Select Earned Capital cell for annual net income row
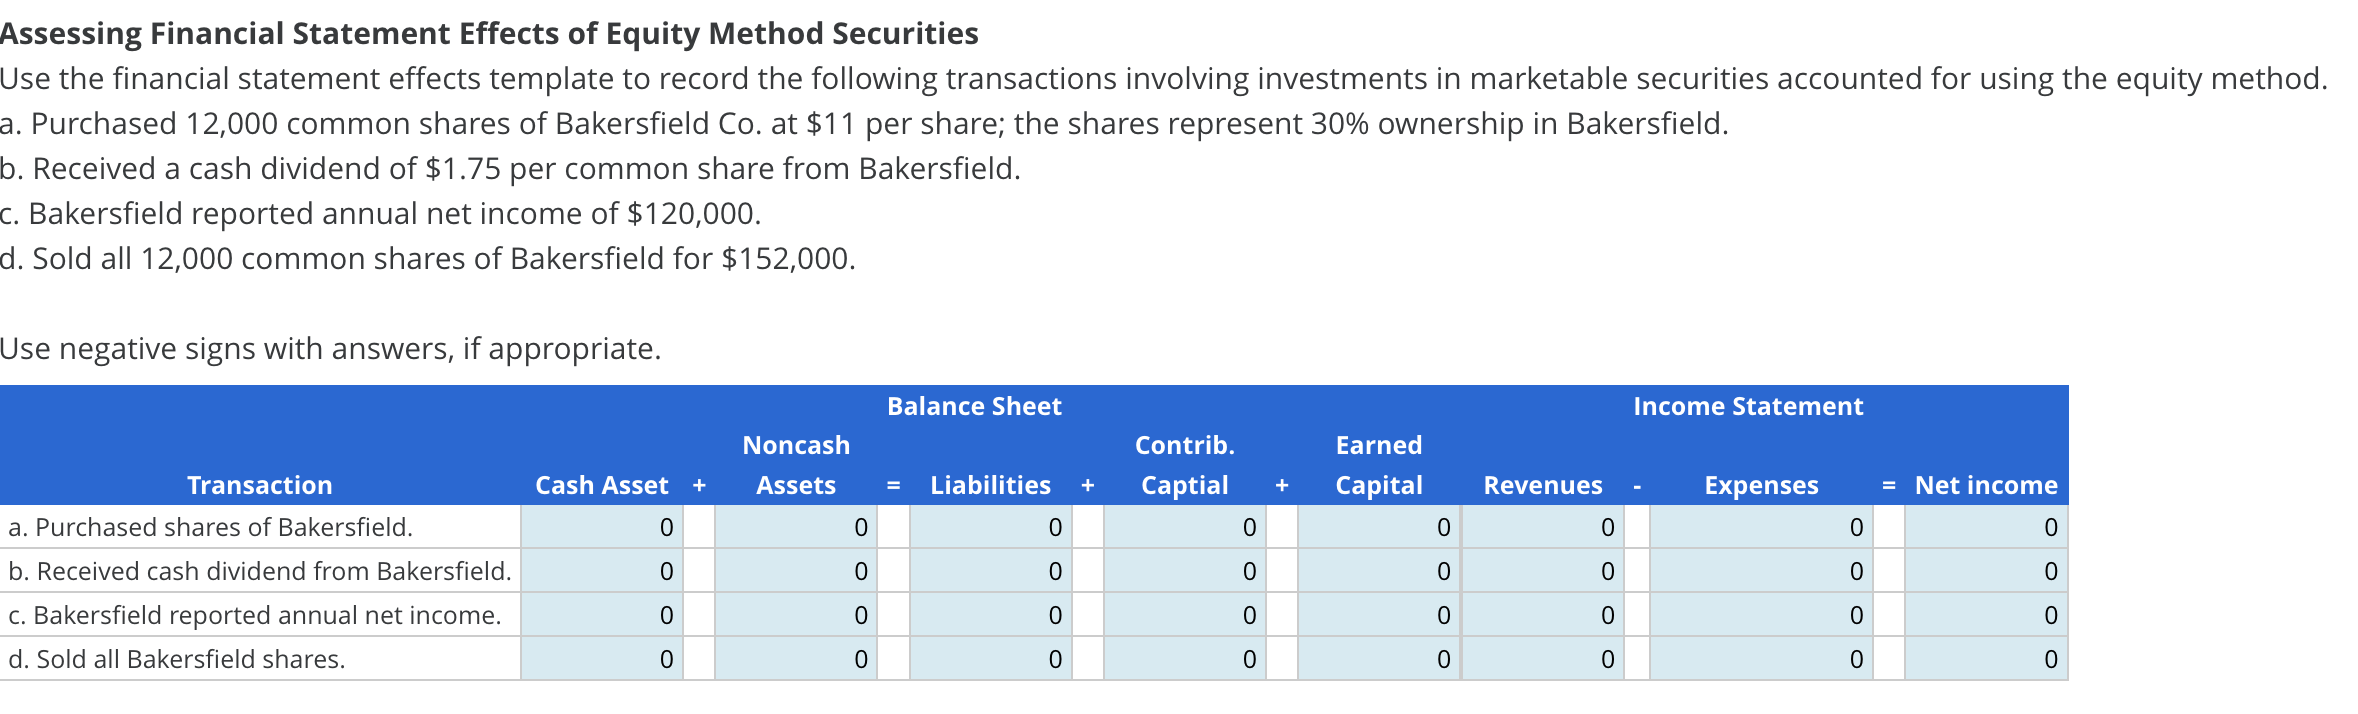 click(x=1378, y=615)
